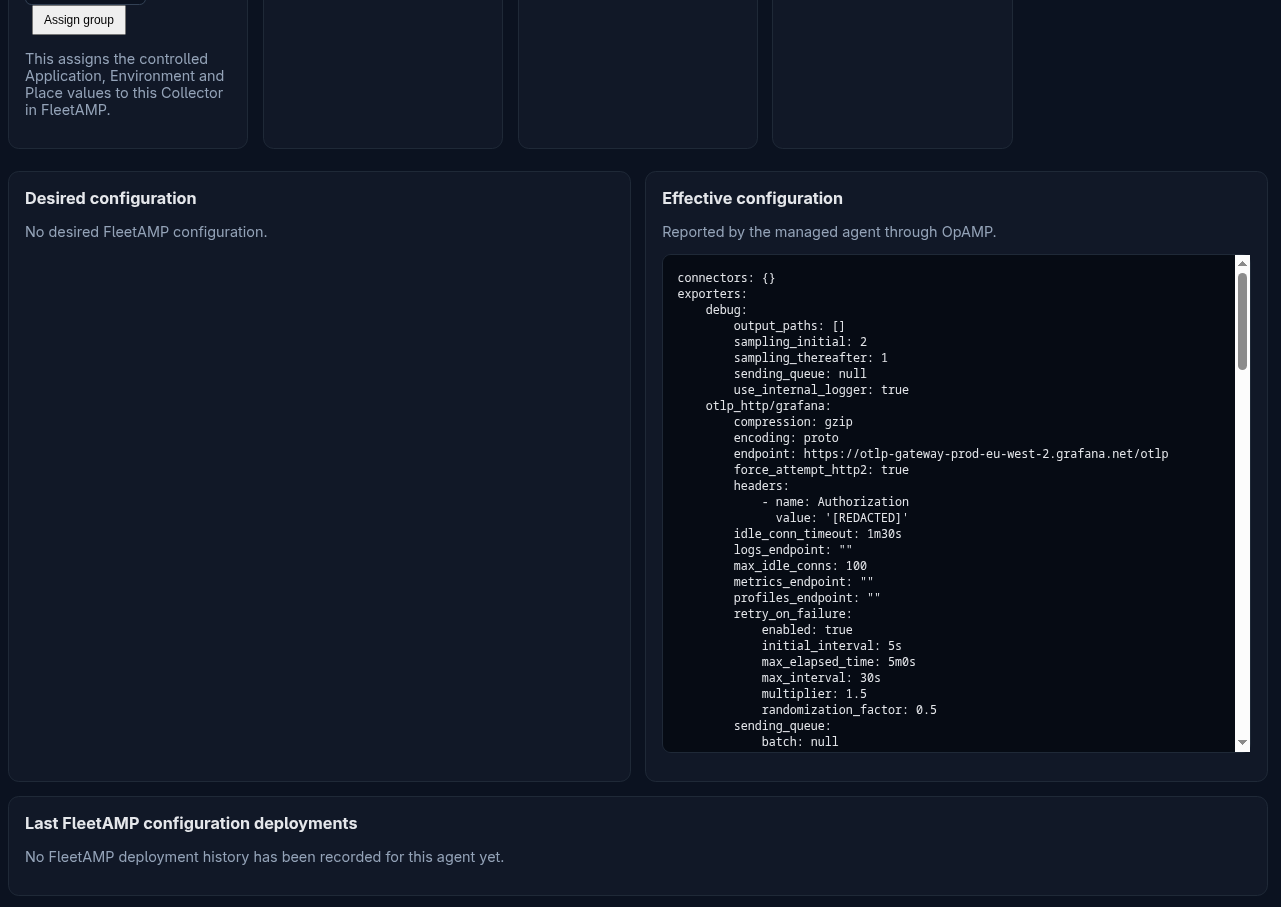The height and width of the screenshot is (907, 1281).
Task: Click the 'batch: null' line
Action: click(x=800, y=742)
